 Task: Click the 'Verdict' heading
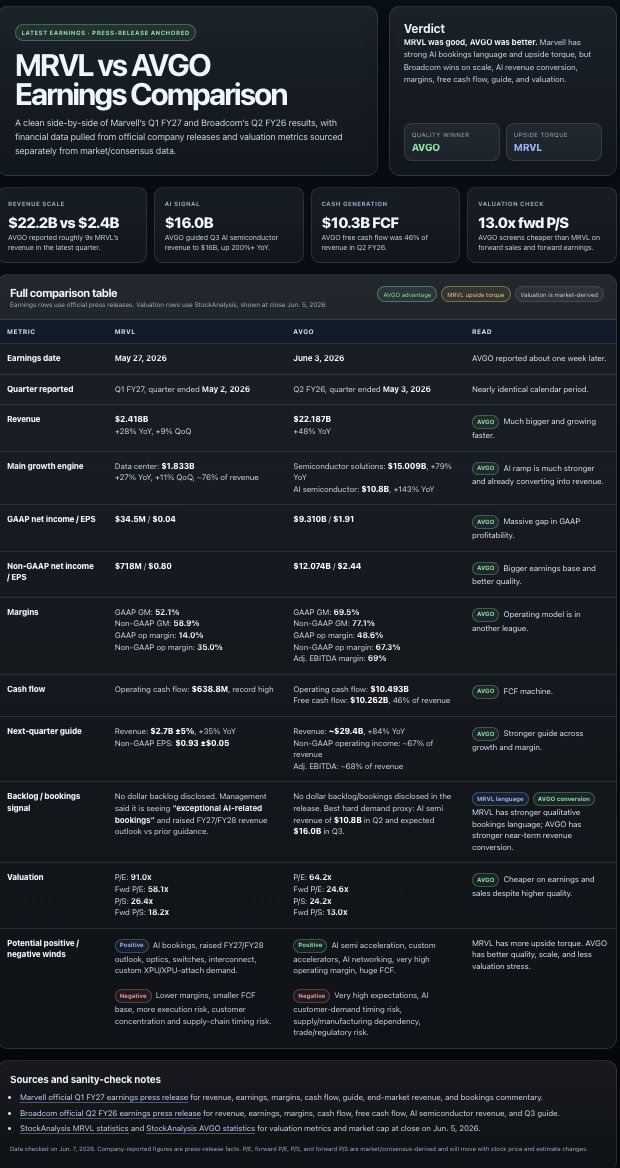coord(424,28)
